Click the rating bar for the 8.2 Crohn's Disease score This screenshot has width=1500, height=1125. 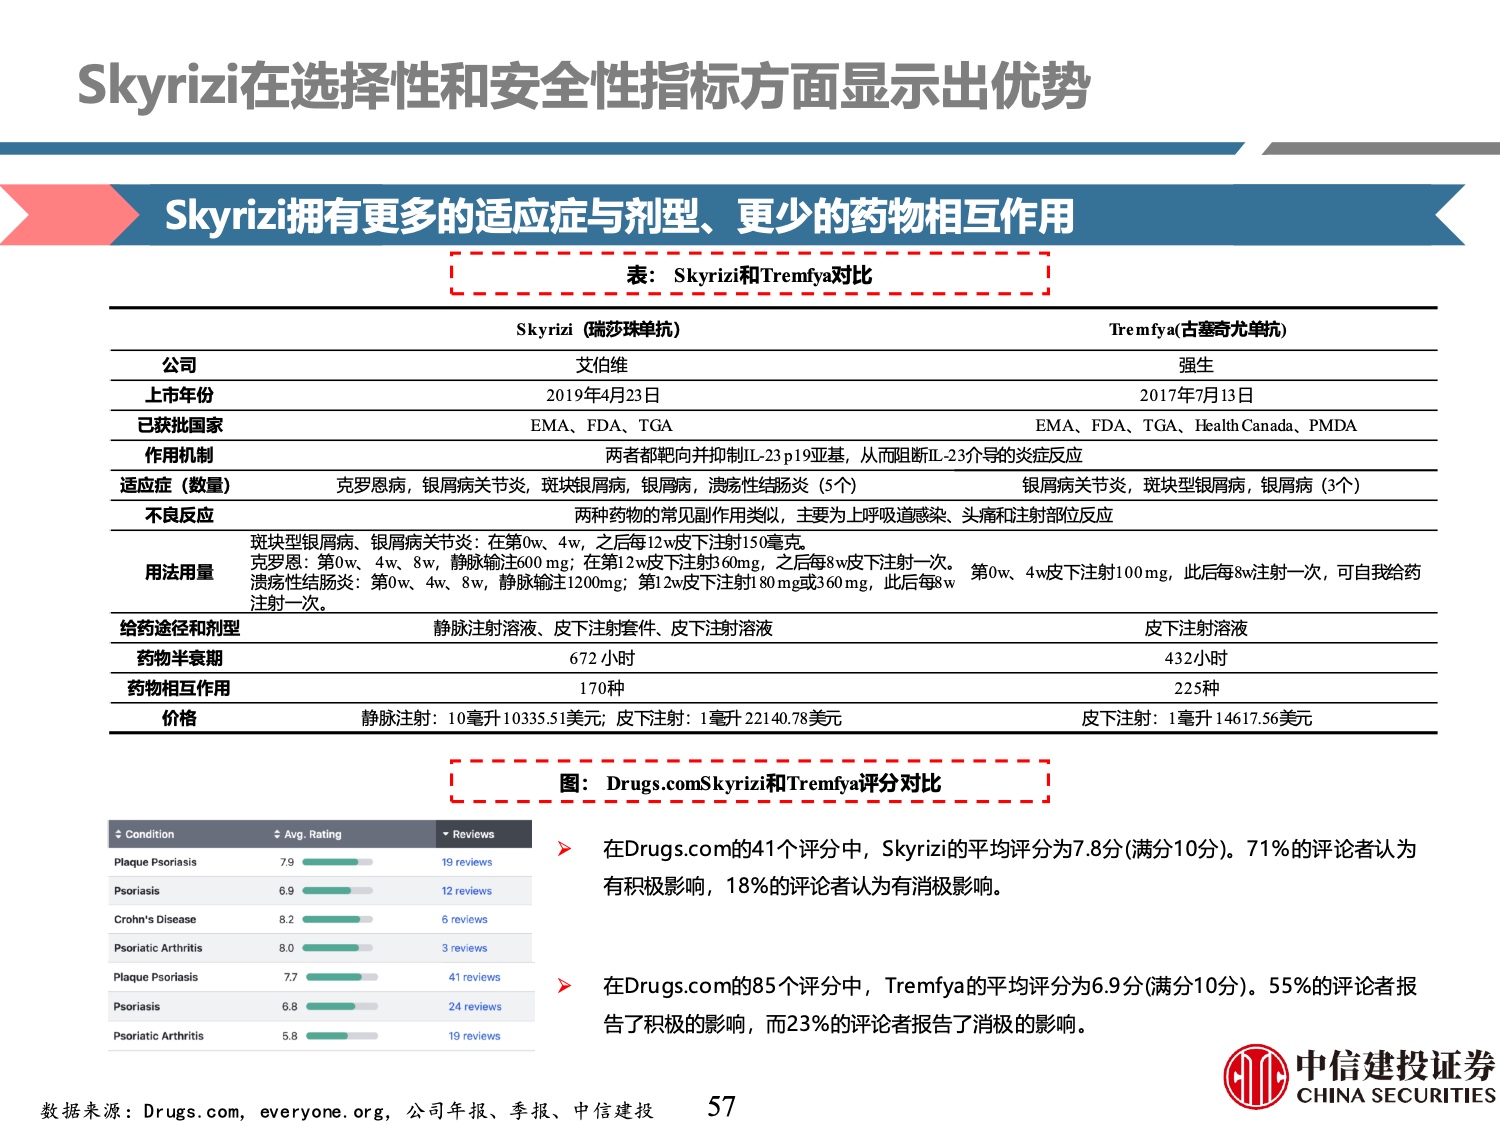[x=337, y=919]
